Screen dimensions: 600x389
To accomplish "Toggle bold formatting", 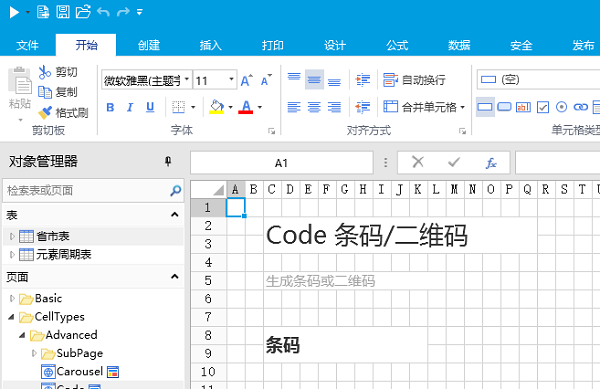I will pos(110,107).
